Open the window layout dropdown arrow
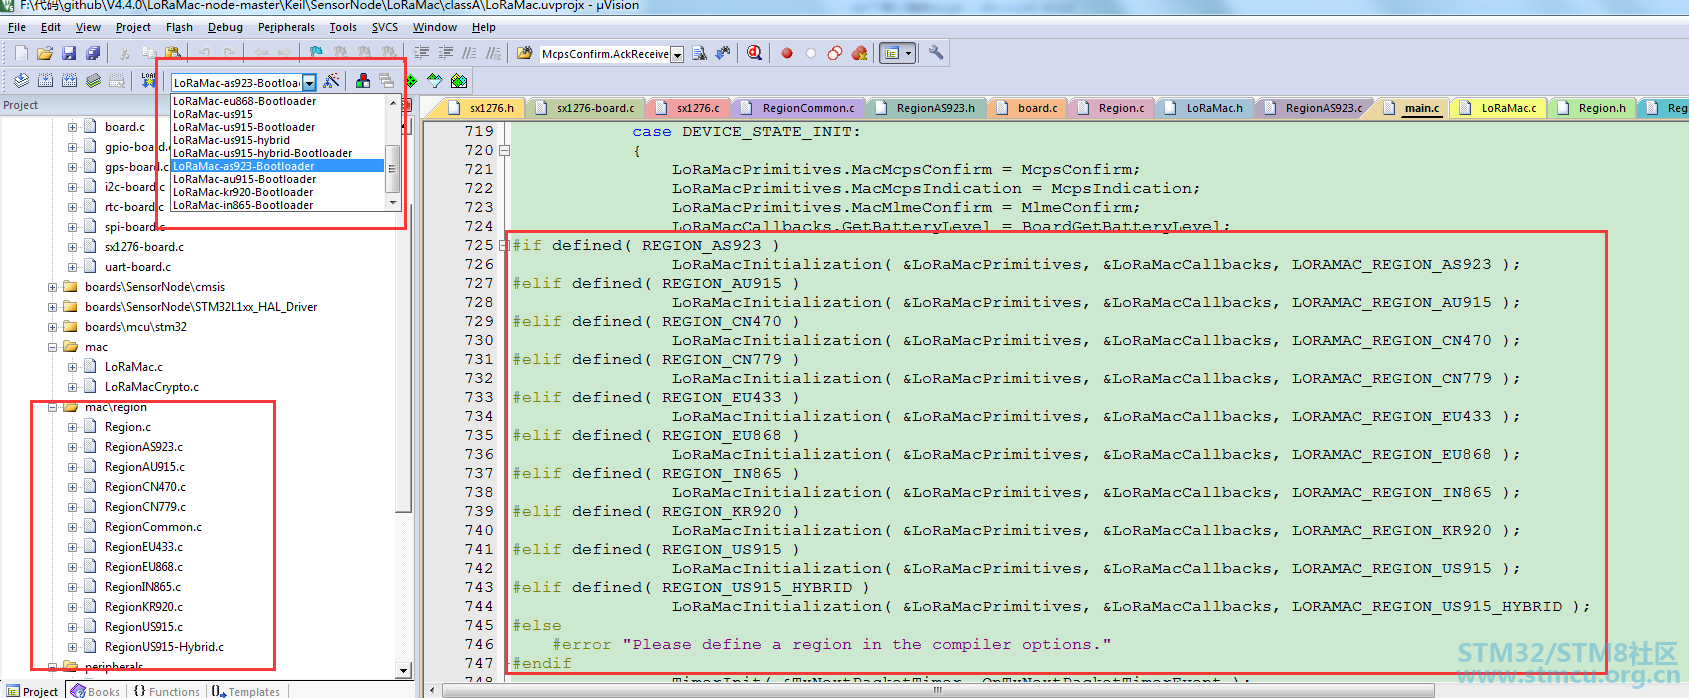1689x698 pixels. [908, 53]
